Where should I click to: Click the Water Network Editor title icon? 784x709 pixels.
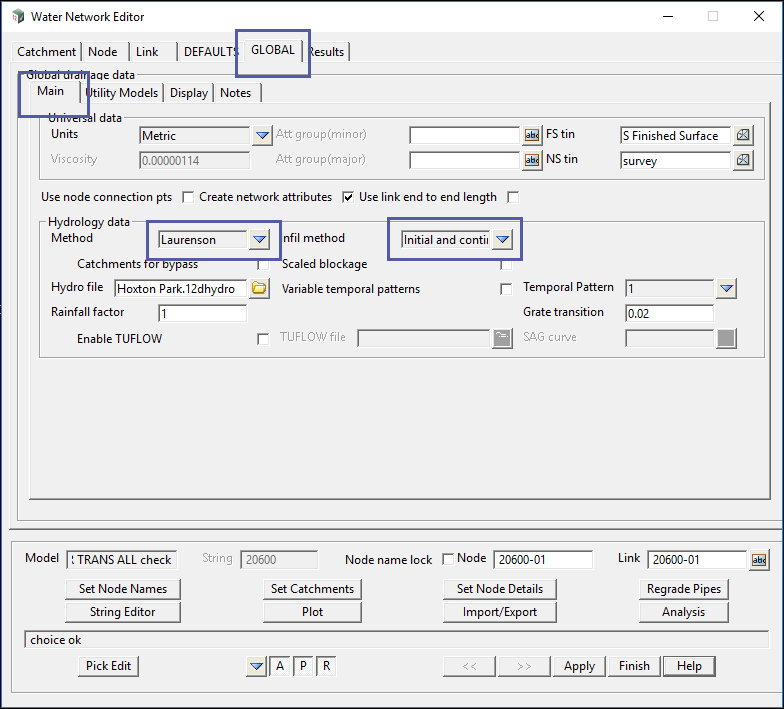click(17, 17)
